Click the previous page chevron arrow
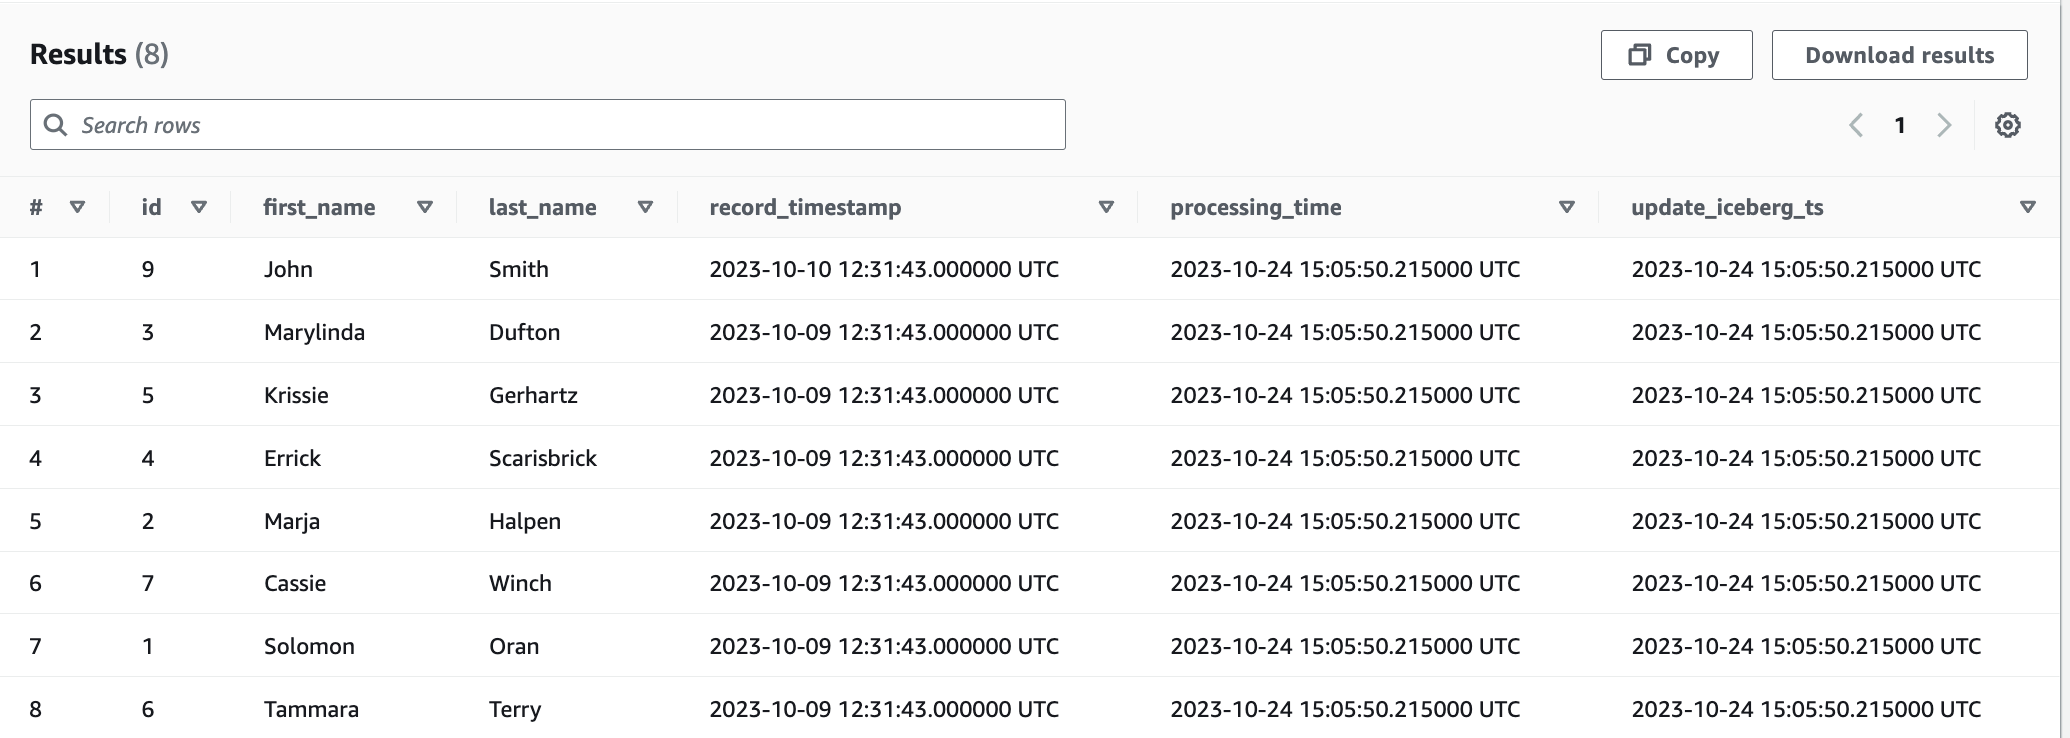The height and width of the screenshot is (738, 2070). tap(1856, 124)
